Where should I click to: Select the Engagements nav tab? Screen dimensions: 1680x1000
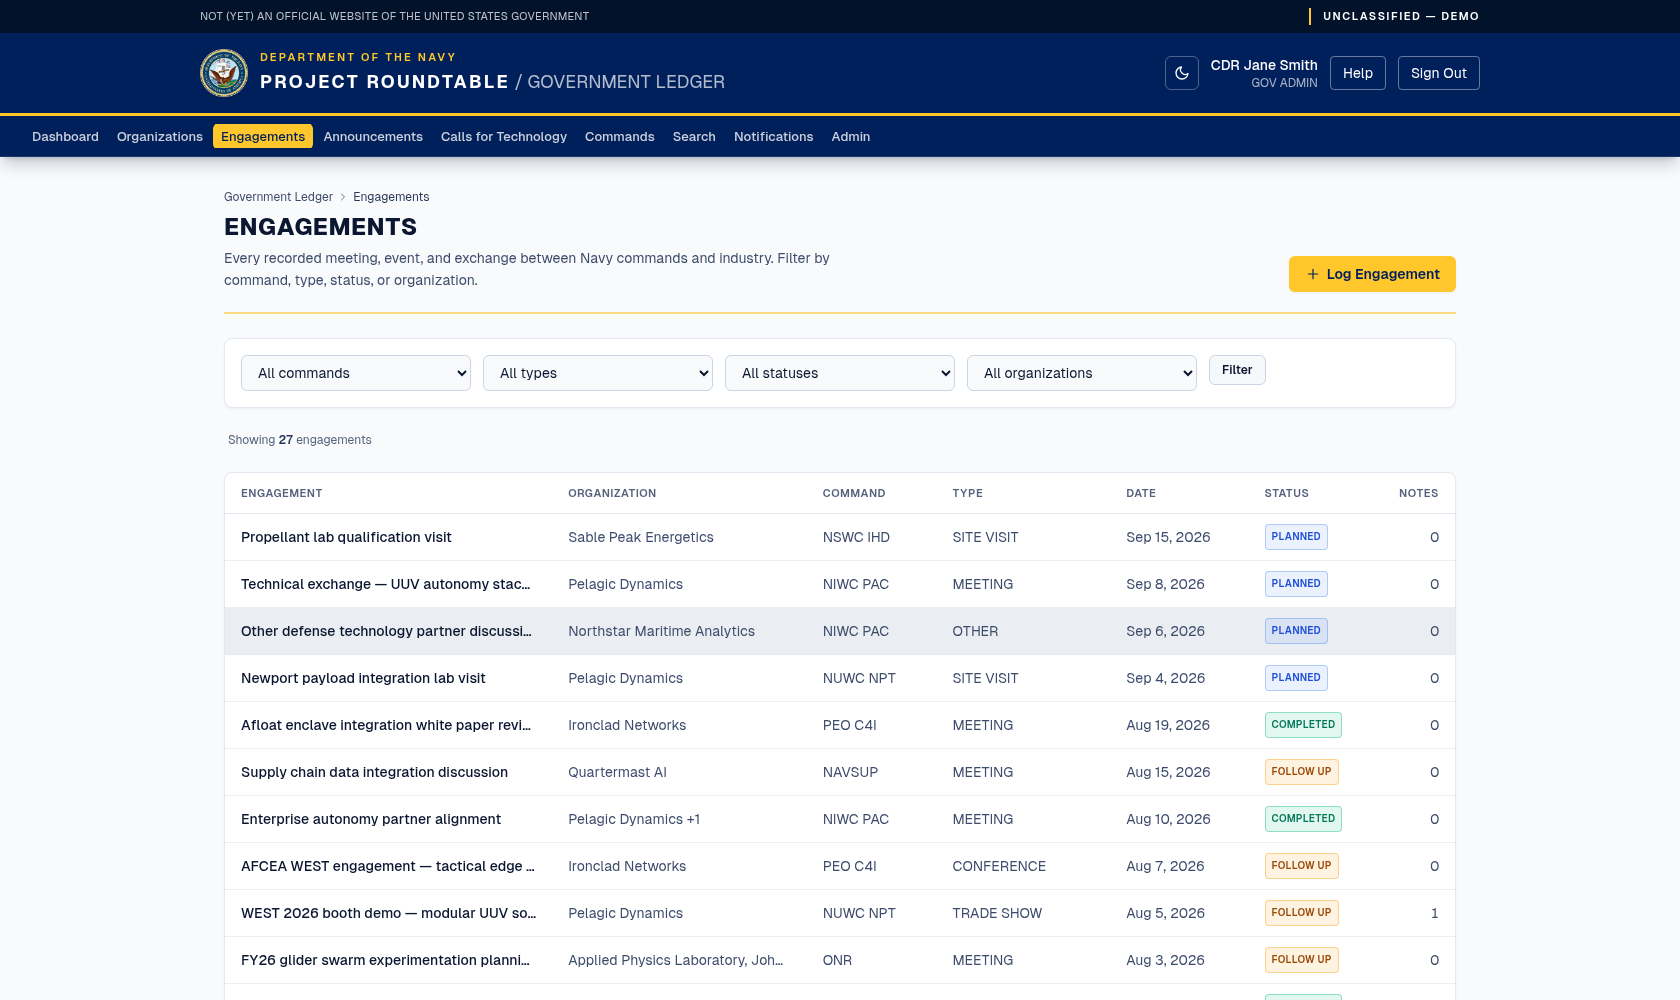tap(263, 136)
